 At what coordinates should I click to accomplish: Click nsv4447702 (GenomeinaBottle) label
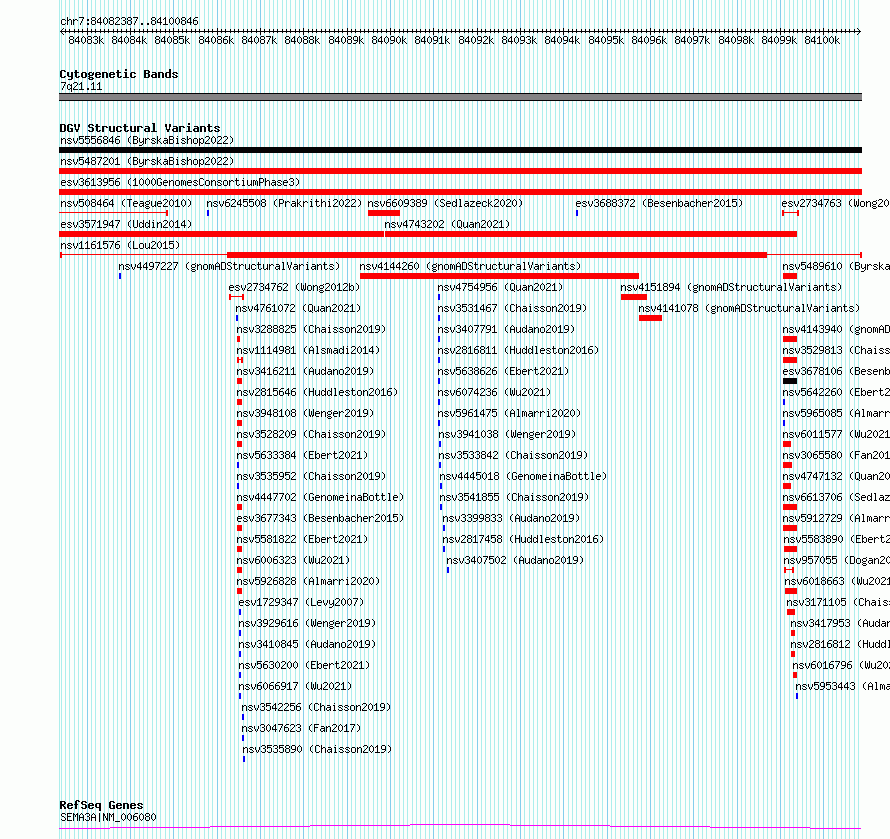[x=320, y=497]
